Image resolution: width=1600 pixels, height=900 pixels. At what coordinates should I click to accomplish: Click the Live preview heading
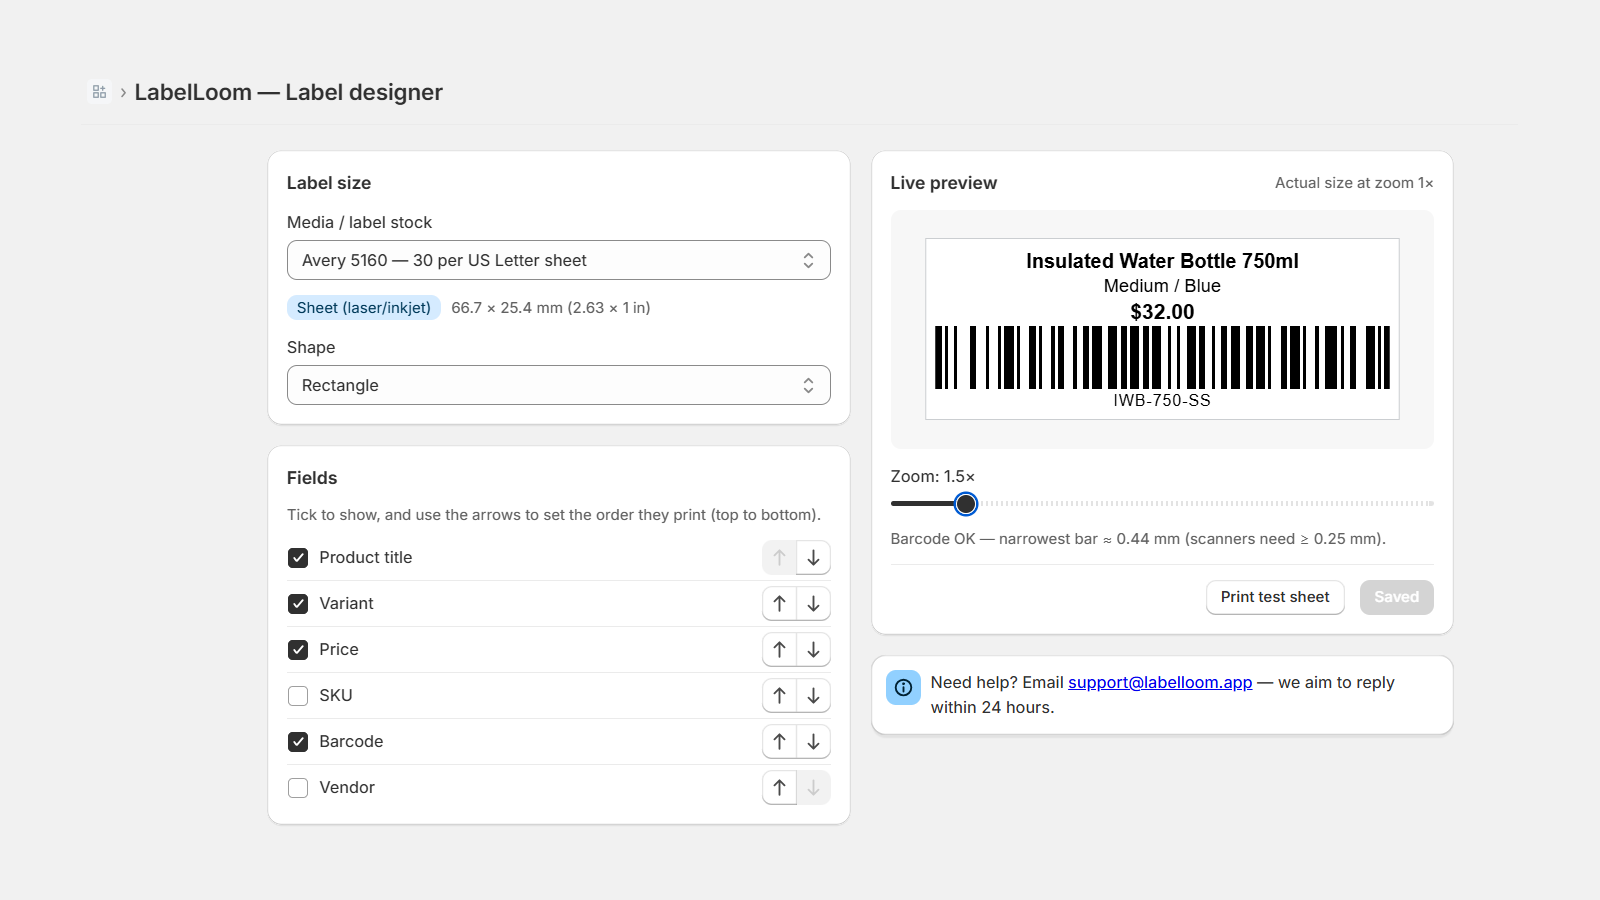[x=944, y=183]
